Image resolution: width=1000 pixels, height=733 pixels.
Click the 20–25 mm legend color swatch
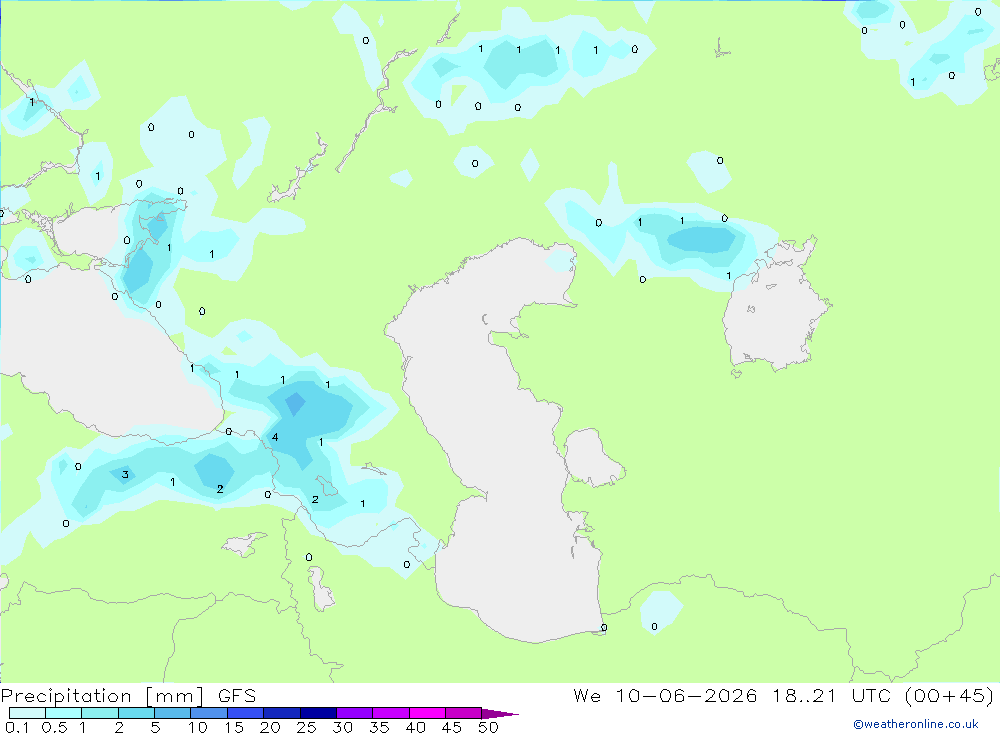pos(282,713)
